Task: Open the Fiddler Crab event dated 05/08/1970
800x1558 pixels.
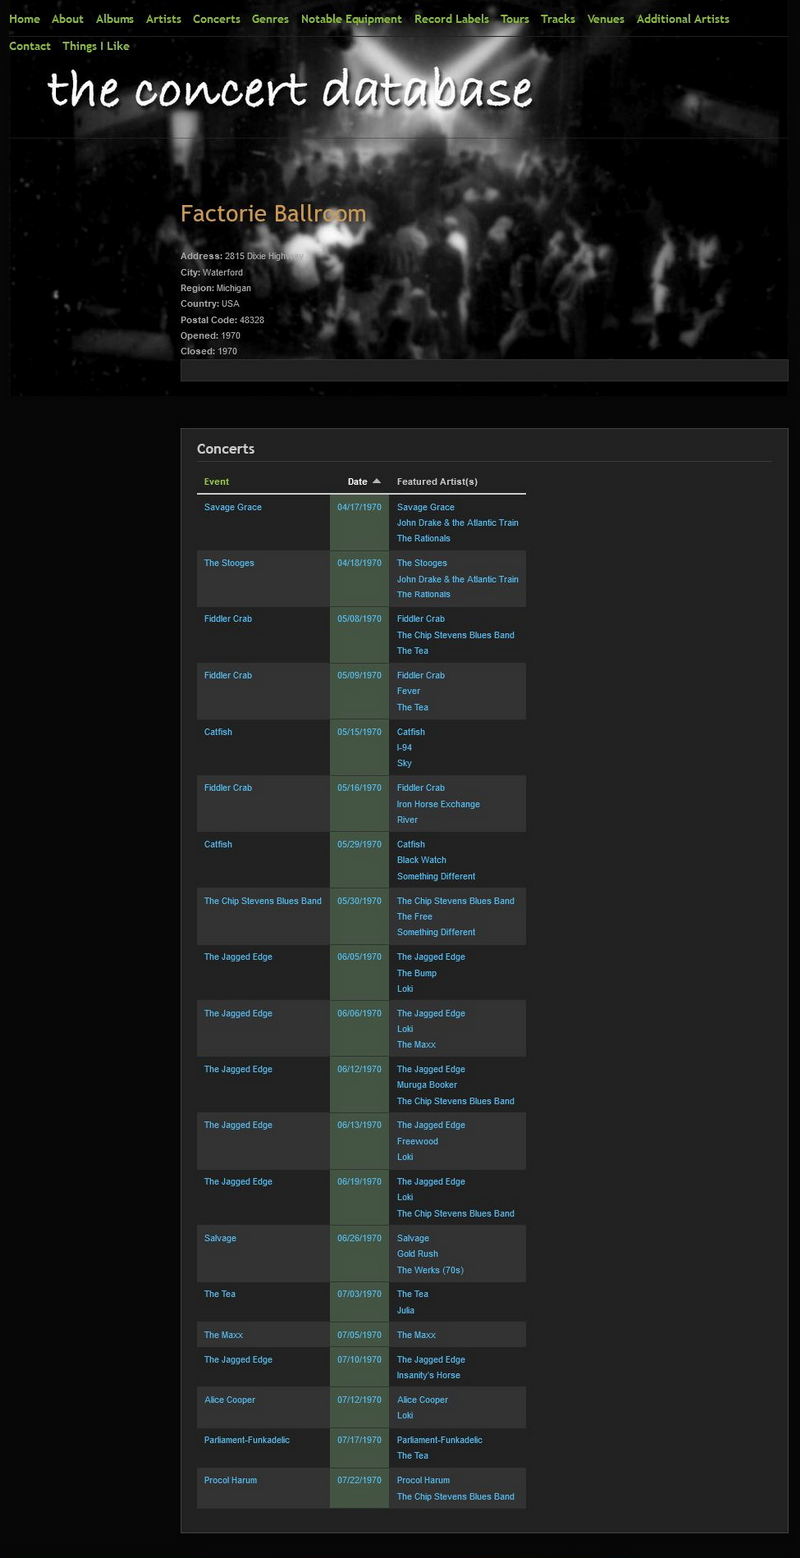Action: pyautogui.click(x=228, y=618)
